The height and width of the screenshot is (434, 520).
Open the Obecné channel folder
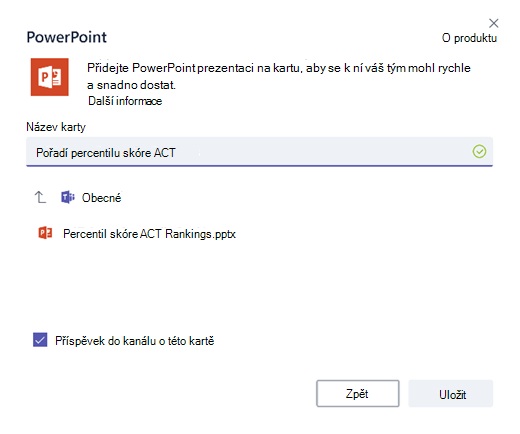click(x=101, y=198)
